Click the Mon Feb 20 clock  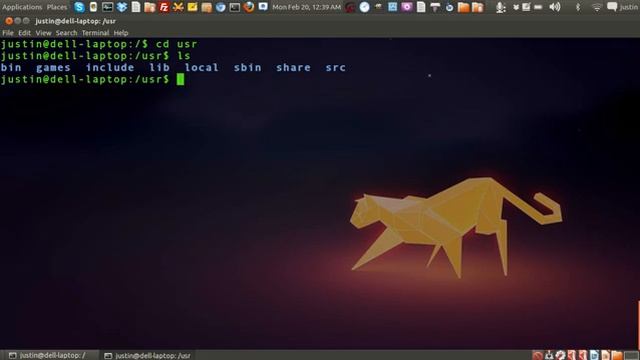pos(307,7)
